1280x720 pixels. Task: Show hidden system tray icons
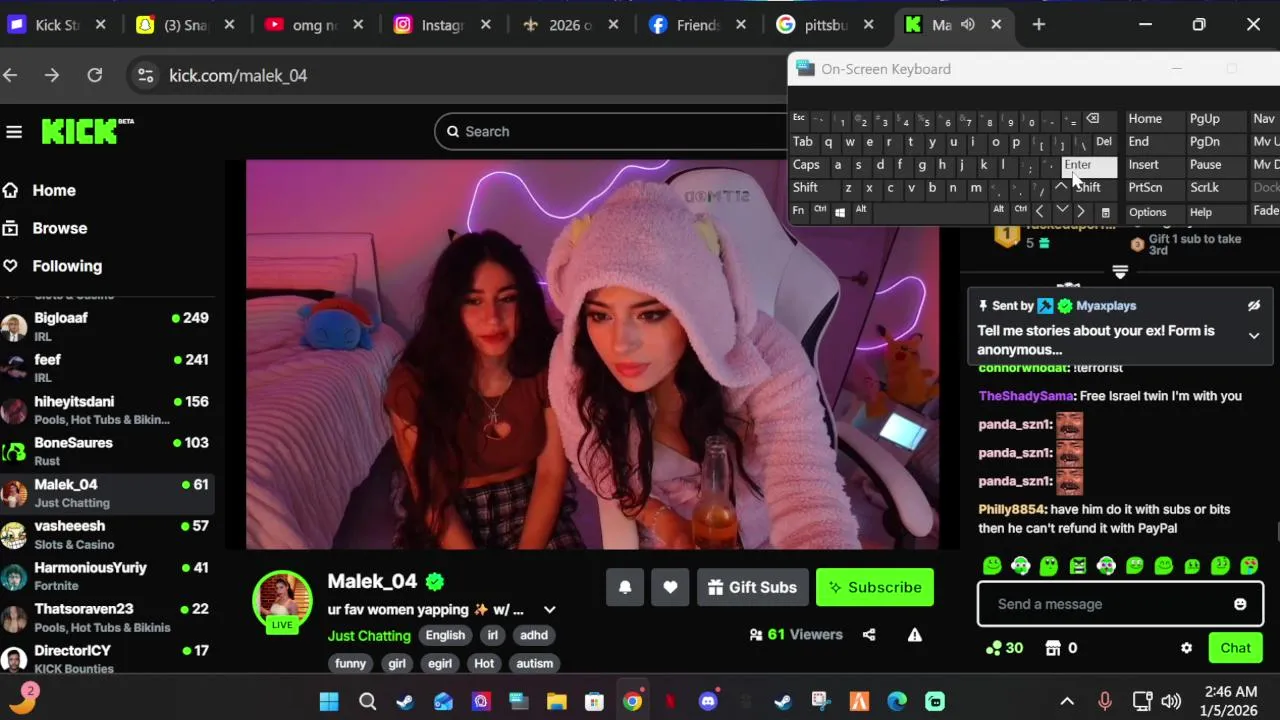1067,701
